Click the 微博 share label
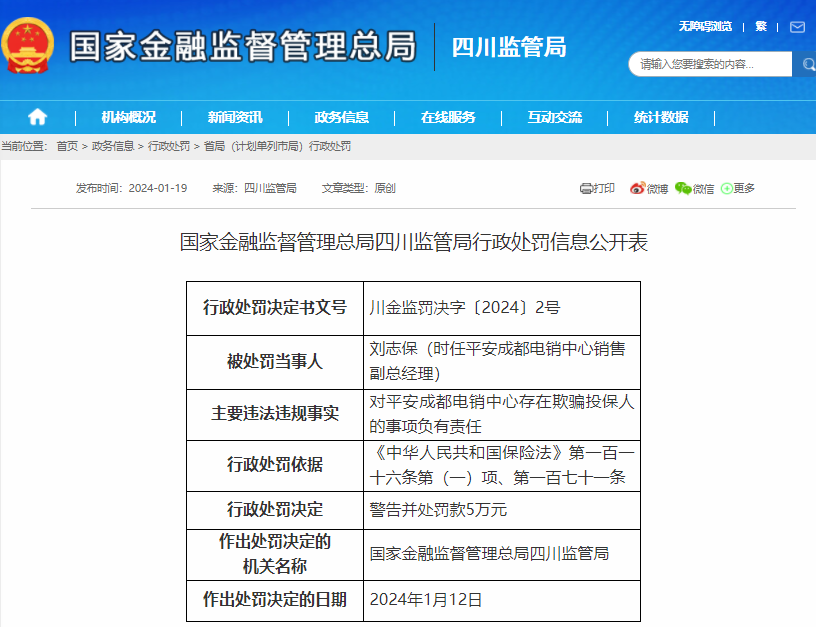816x627 pixels. pyautogui.click(x=657, y=189)
